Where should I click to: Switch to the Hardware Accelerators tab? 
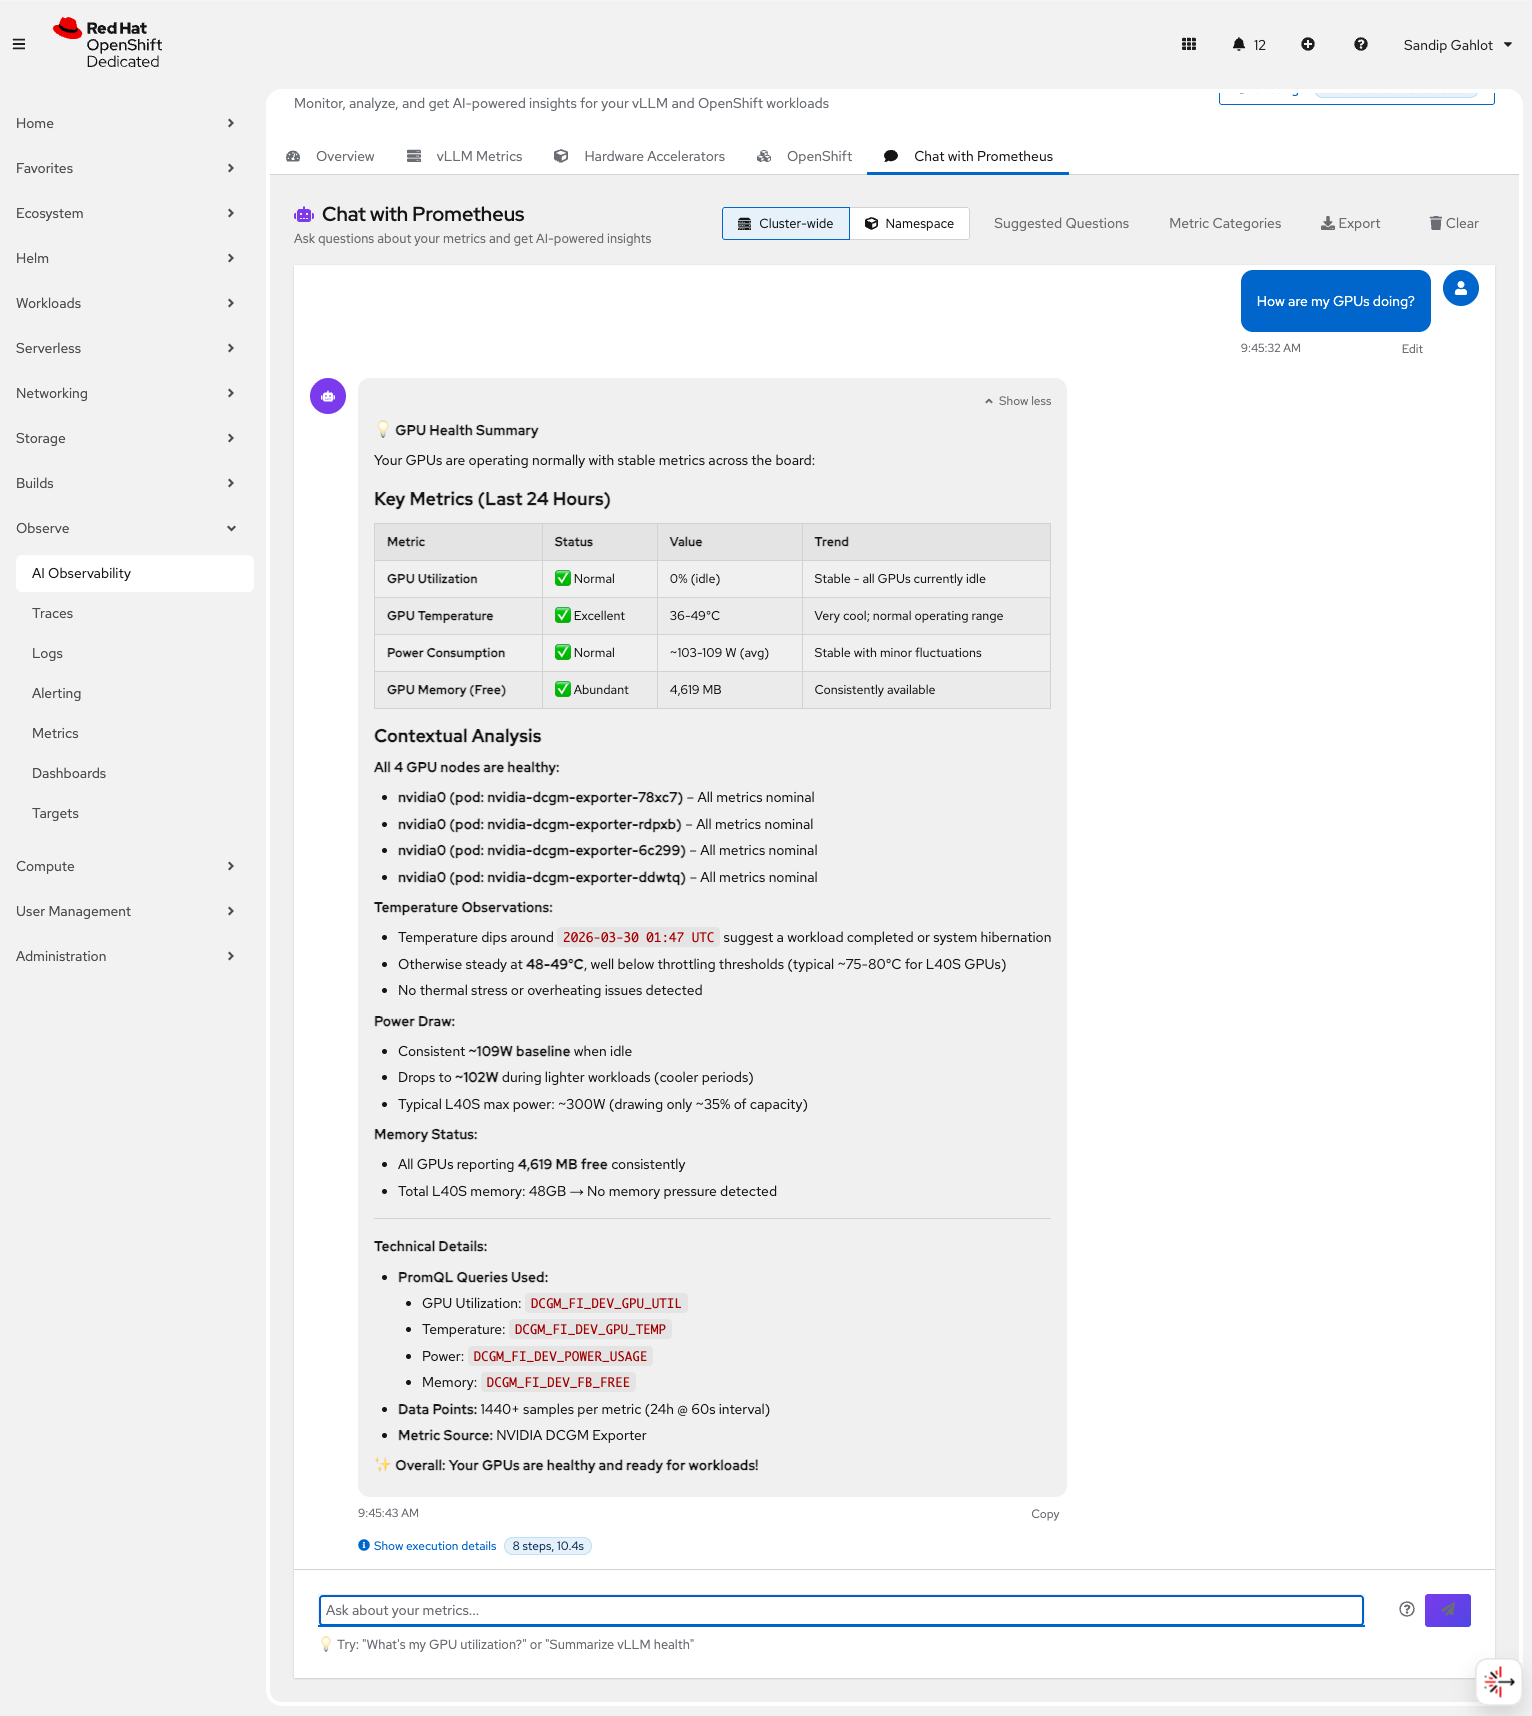(x=639, y=156)
